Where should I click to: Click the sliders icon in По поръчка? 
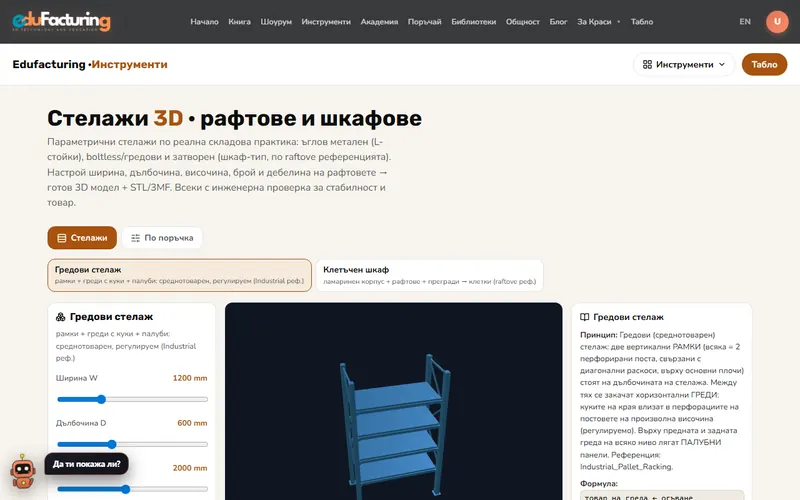pyautogui.click(x=135, y=238)
